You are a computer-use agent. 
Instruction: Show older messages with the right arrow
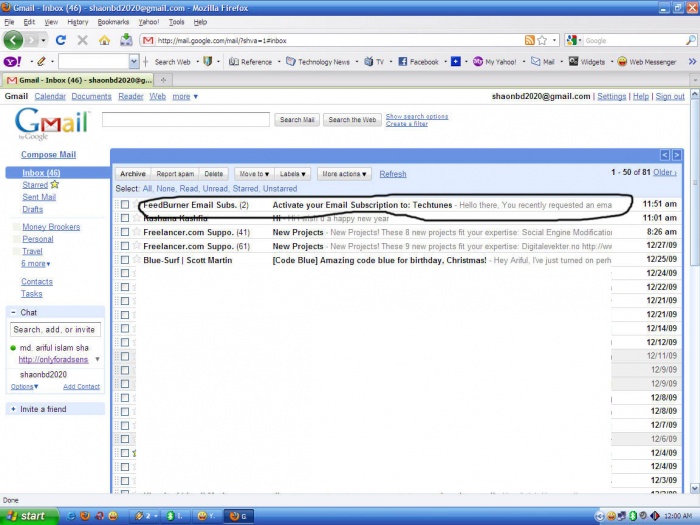[677, 155]
